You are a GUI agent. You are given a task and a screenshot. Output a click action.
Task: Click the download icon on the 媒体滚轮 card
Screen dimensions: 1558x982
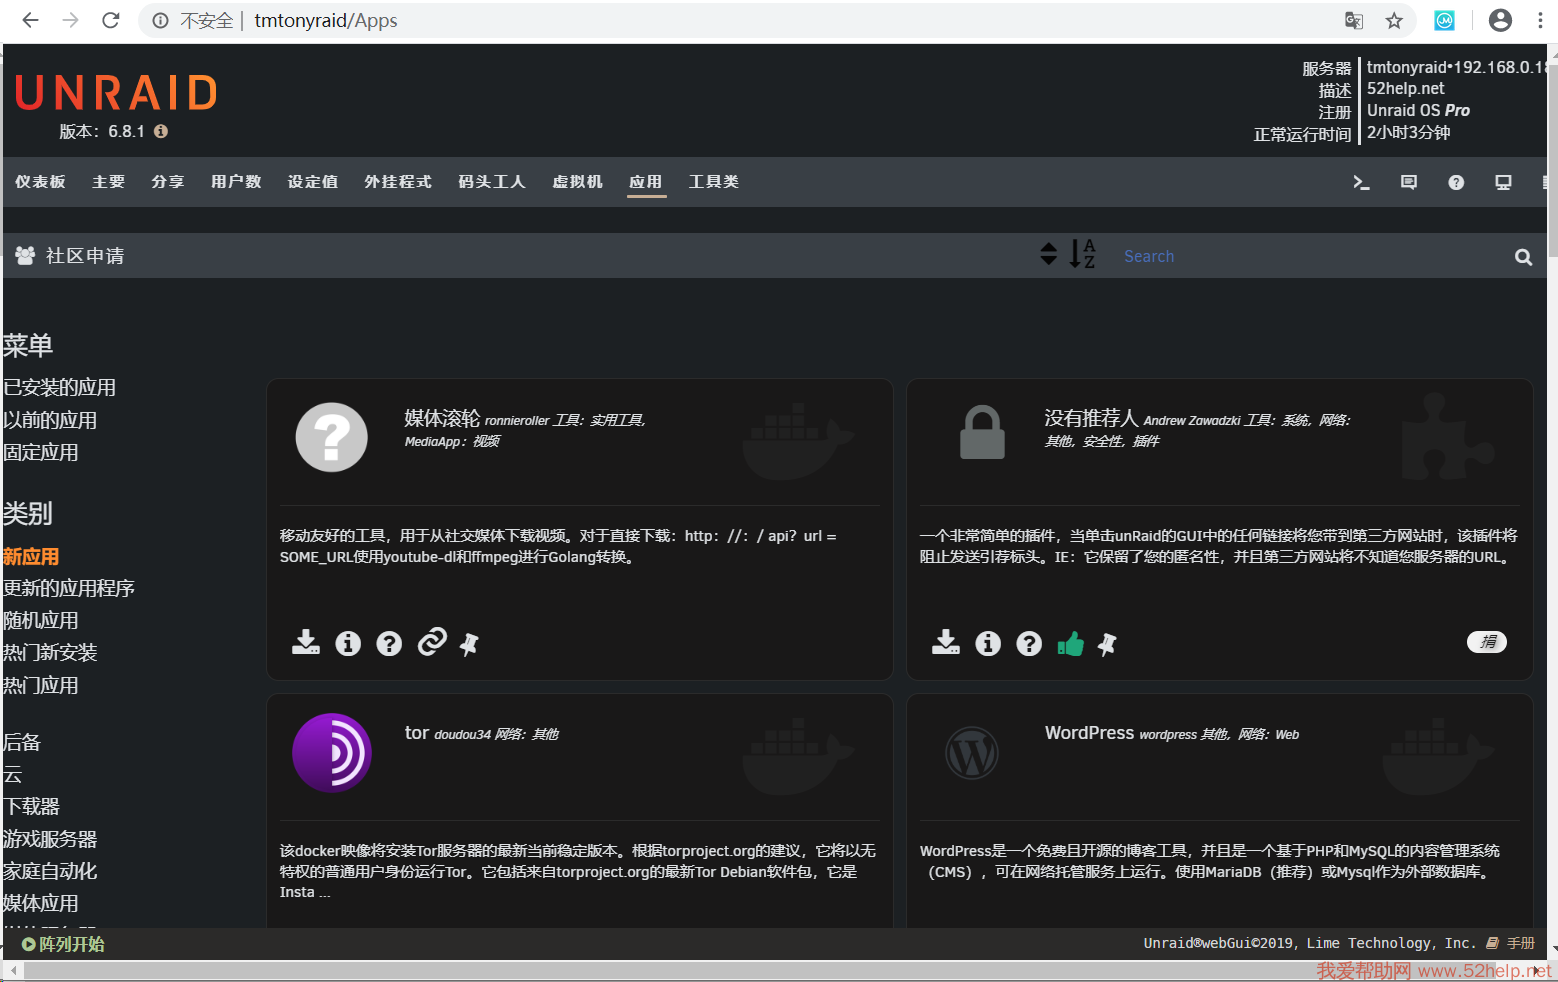click(305, 643)
